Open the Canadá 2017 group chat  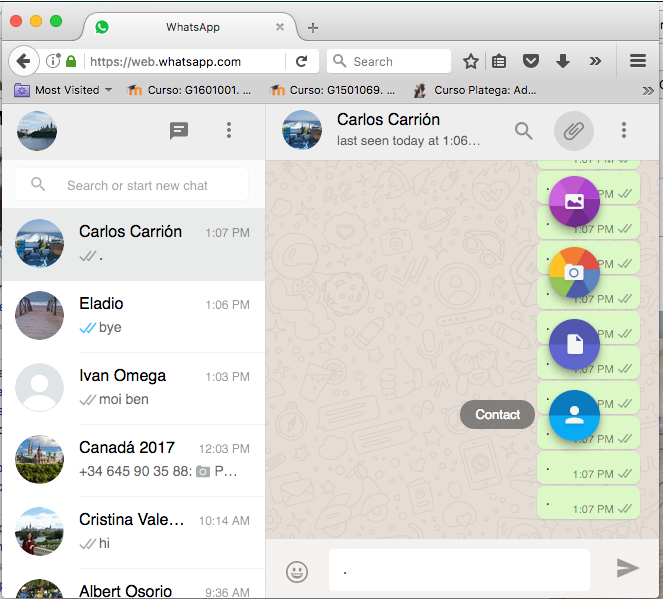134,460
